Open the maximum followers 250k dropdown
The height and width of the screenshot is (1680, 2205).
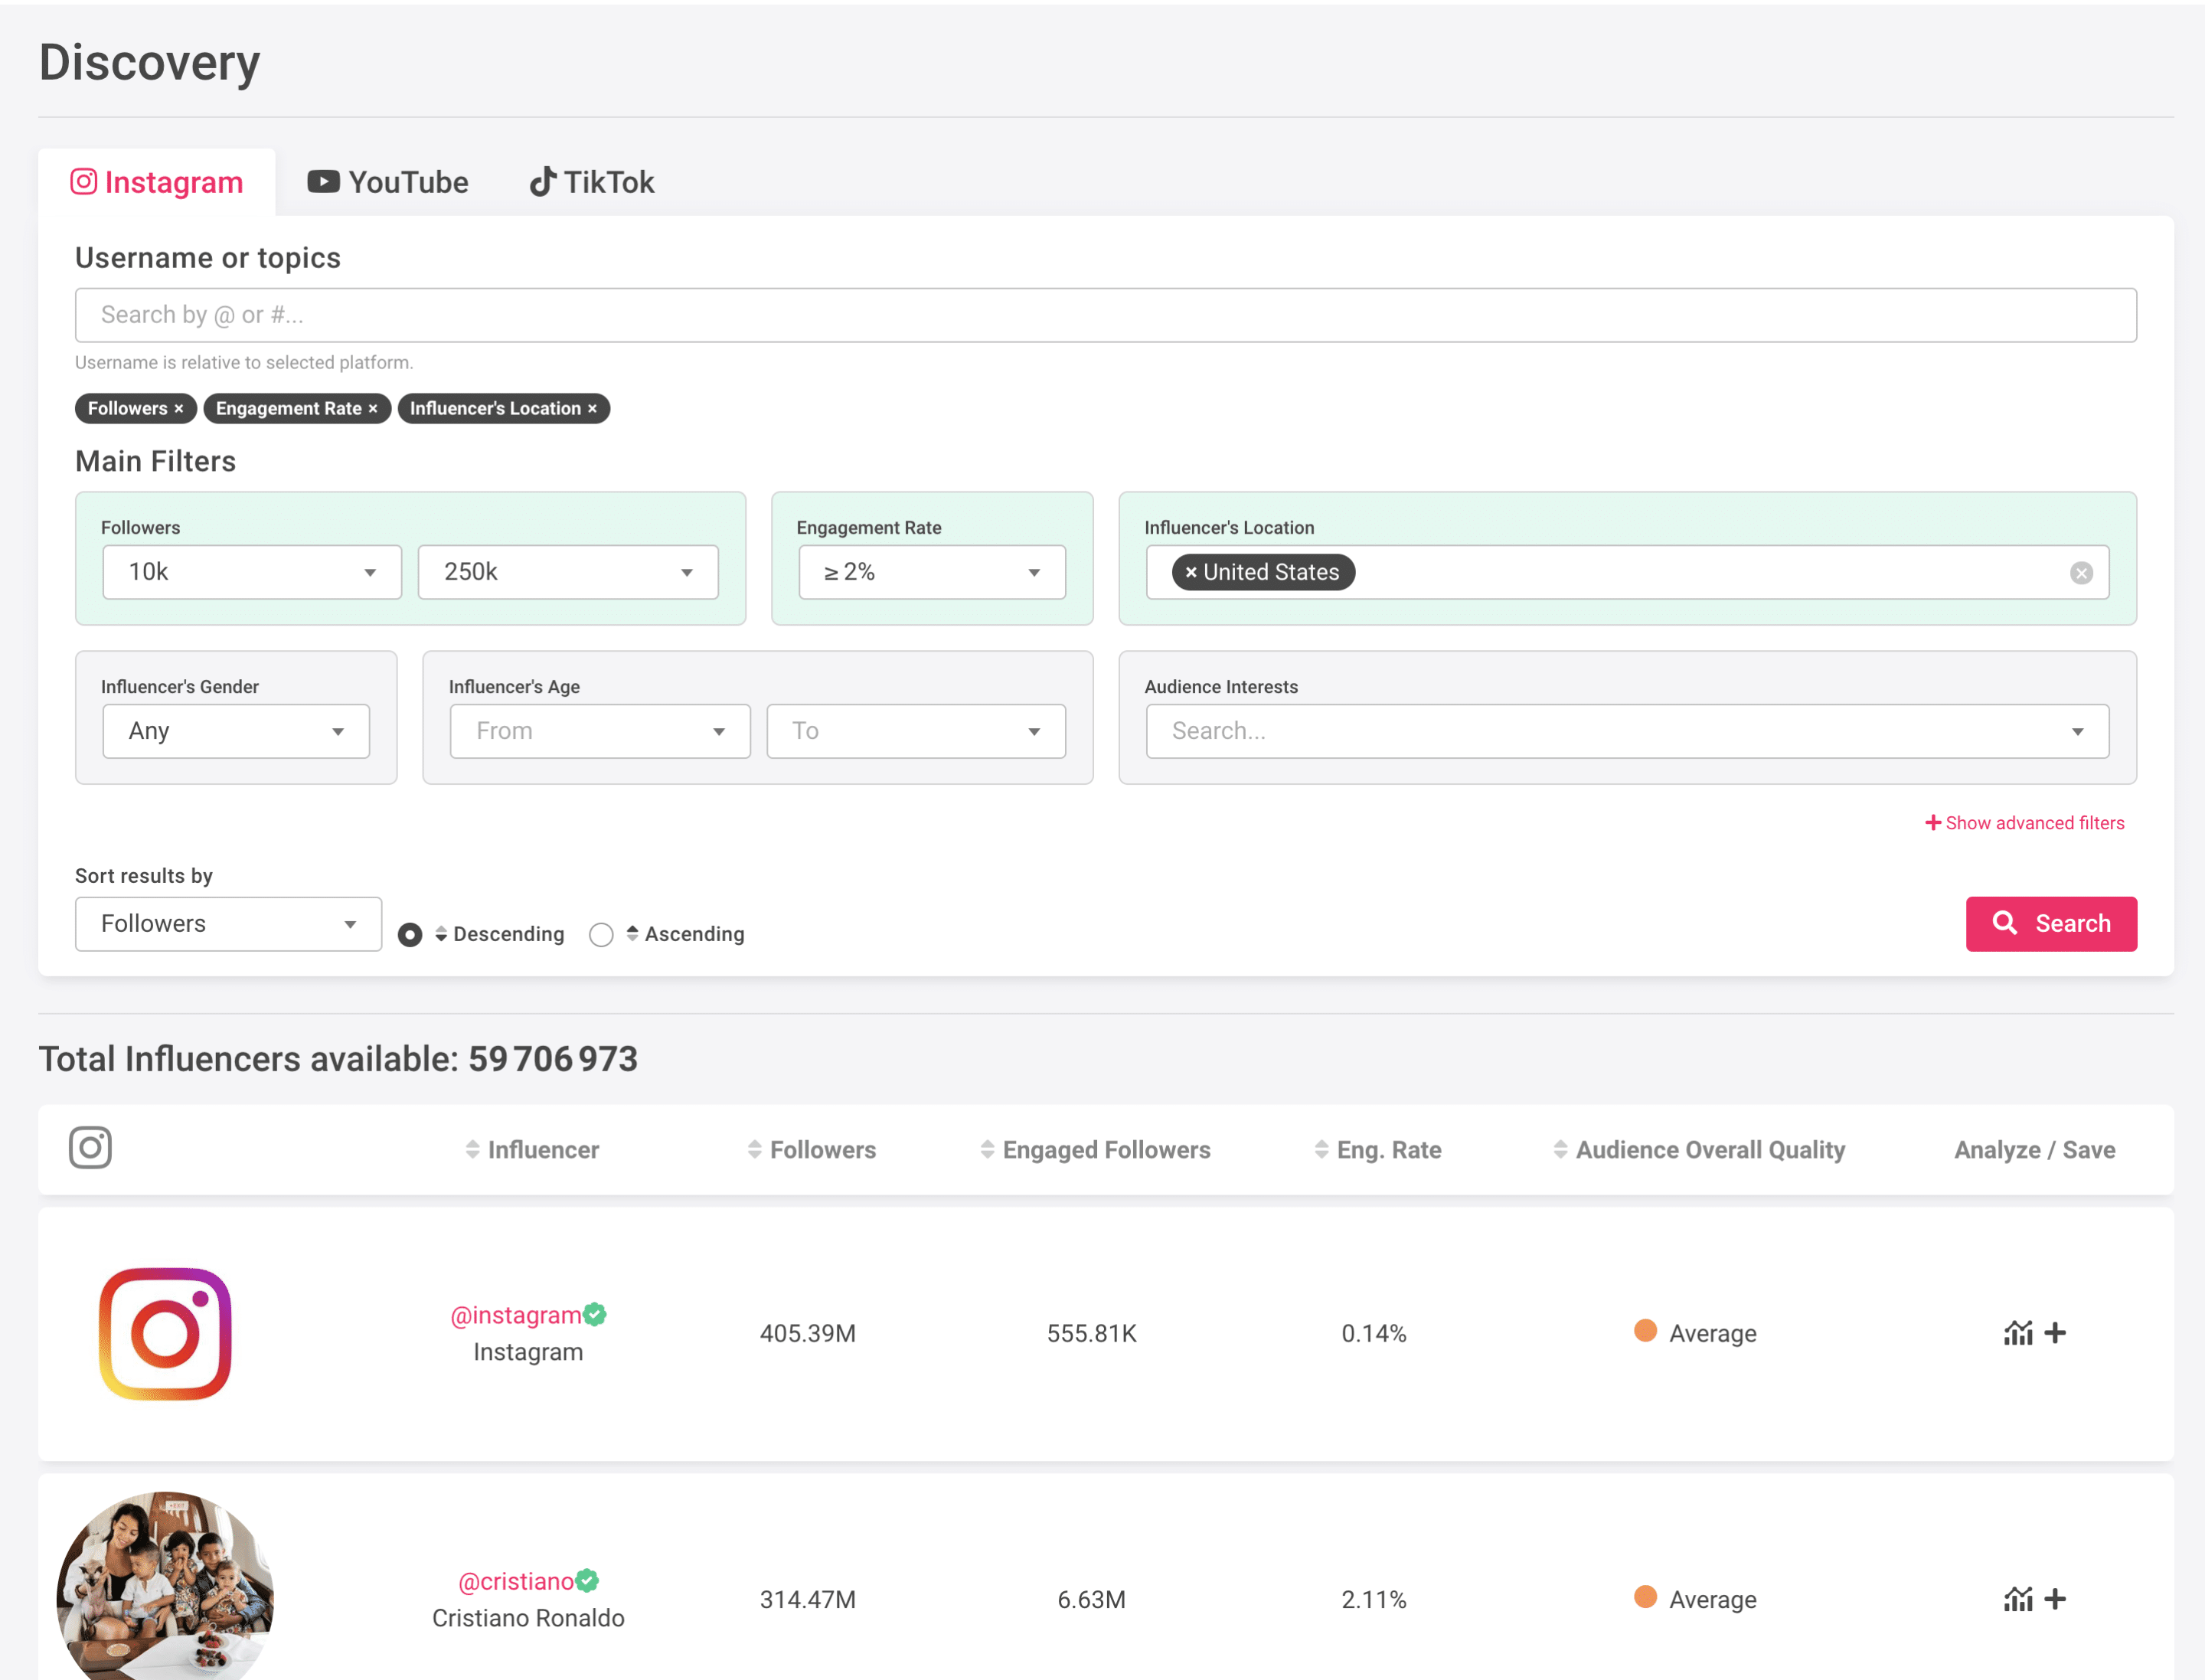point(568,572)
